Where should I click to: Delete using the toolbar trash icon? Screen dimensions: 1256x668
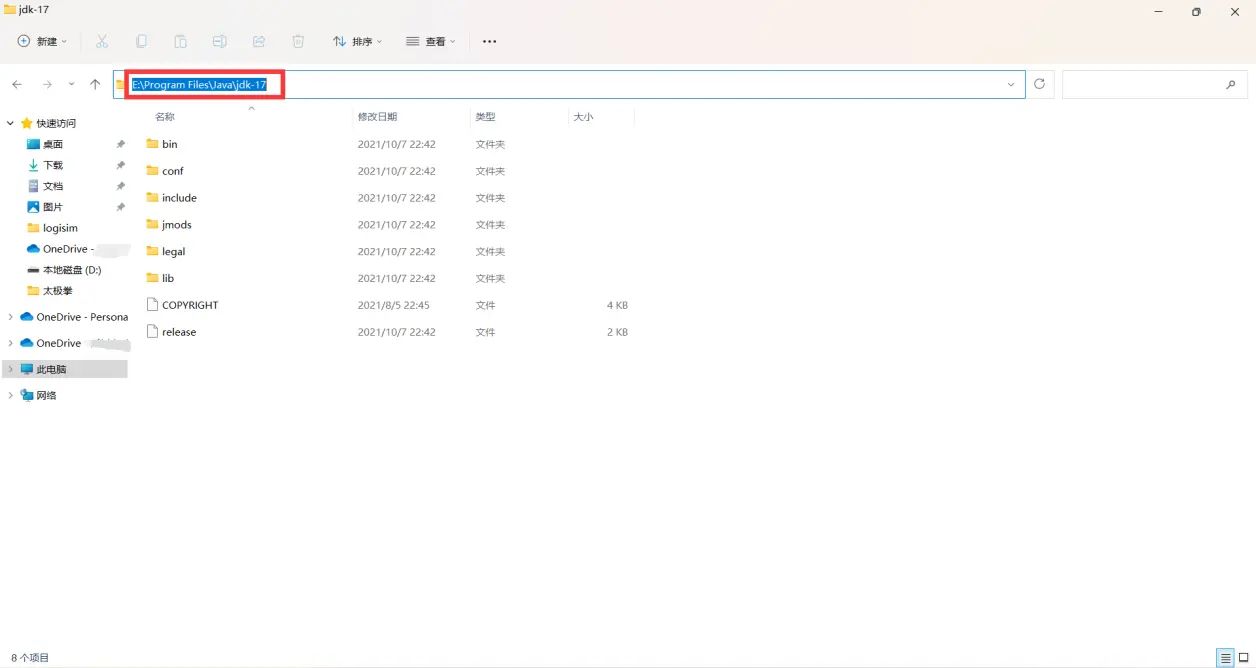point(298,41)
